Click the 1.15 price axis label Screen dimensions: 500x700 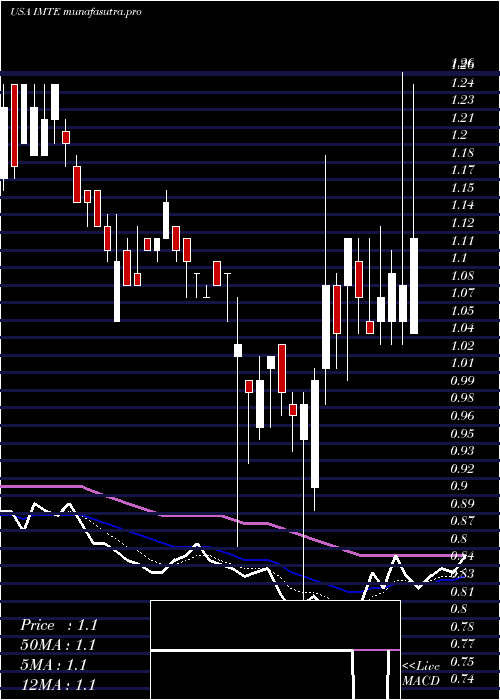pyautogui.click(x=462, y=188)
